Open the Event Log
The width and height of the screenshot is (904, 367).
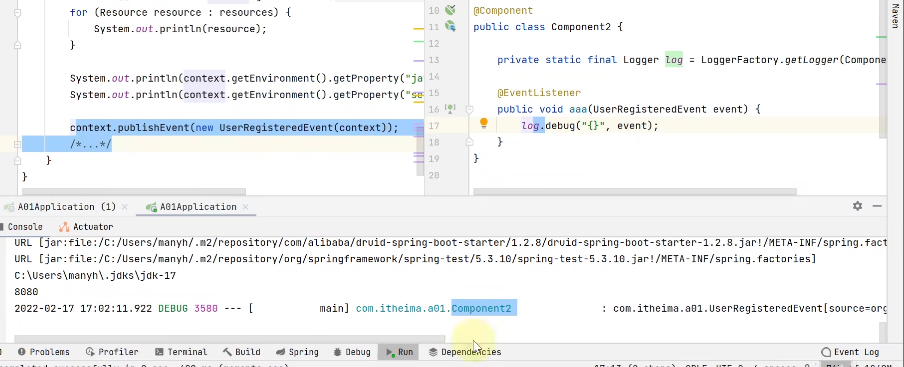(850, 352)
